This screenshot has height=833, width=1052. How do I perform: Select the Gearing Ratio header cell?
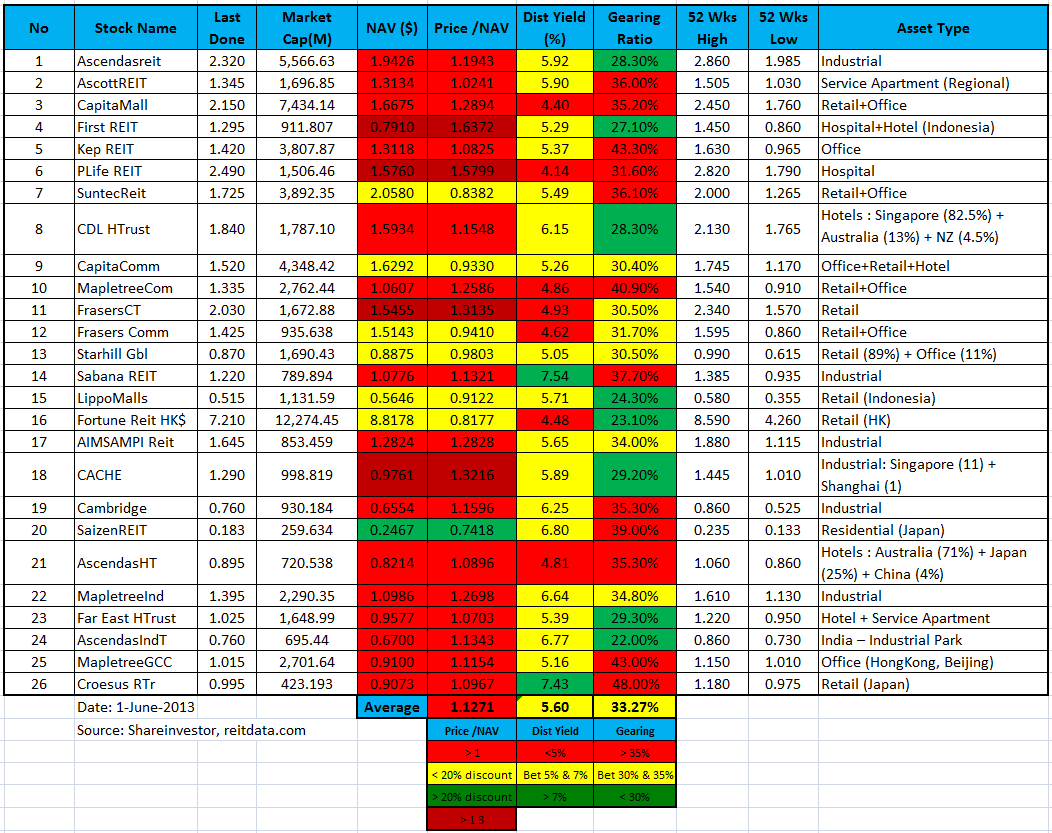[635, 28]
